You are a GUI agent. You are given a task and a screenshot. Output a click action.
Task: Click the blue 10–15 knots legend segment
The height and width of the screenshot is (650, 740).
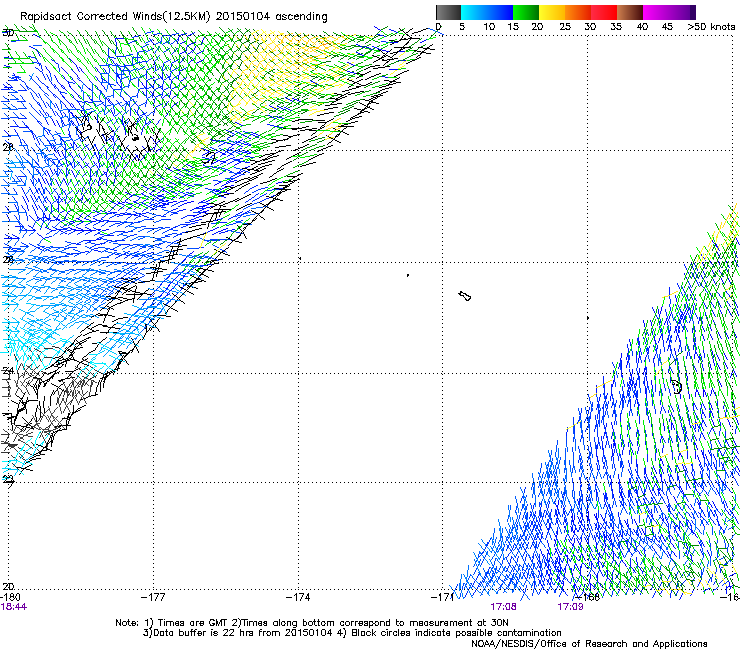click(500, 12)
